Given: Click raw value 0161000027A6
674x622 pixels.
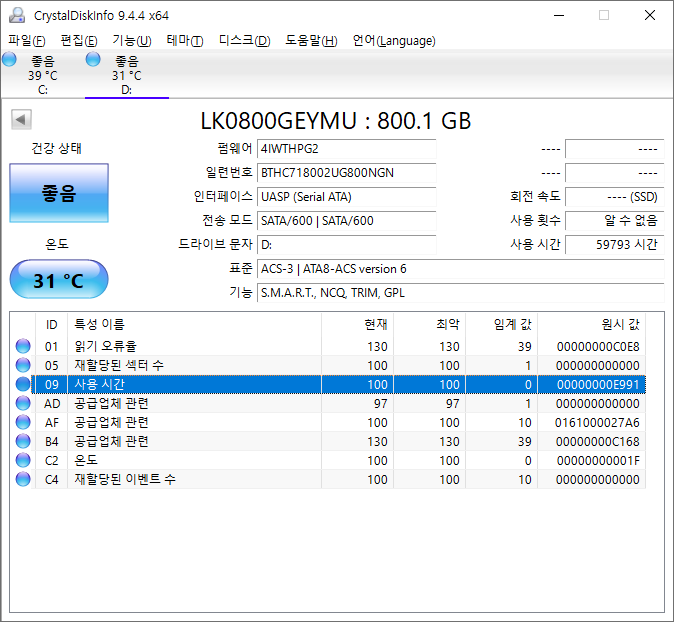Looking at the screenshot, I should [597, 423].
